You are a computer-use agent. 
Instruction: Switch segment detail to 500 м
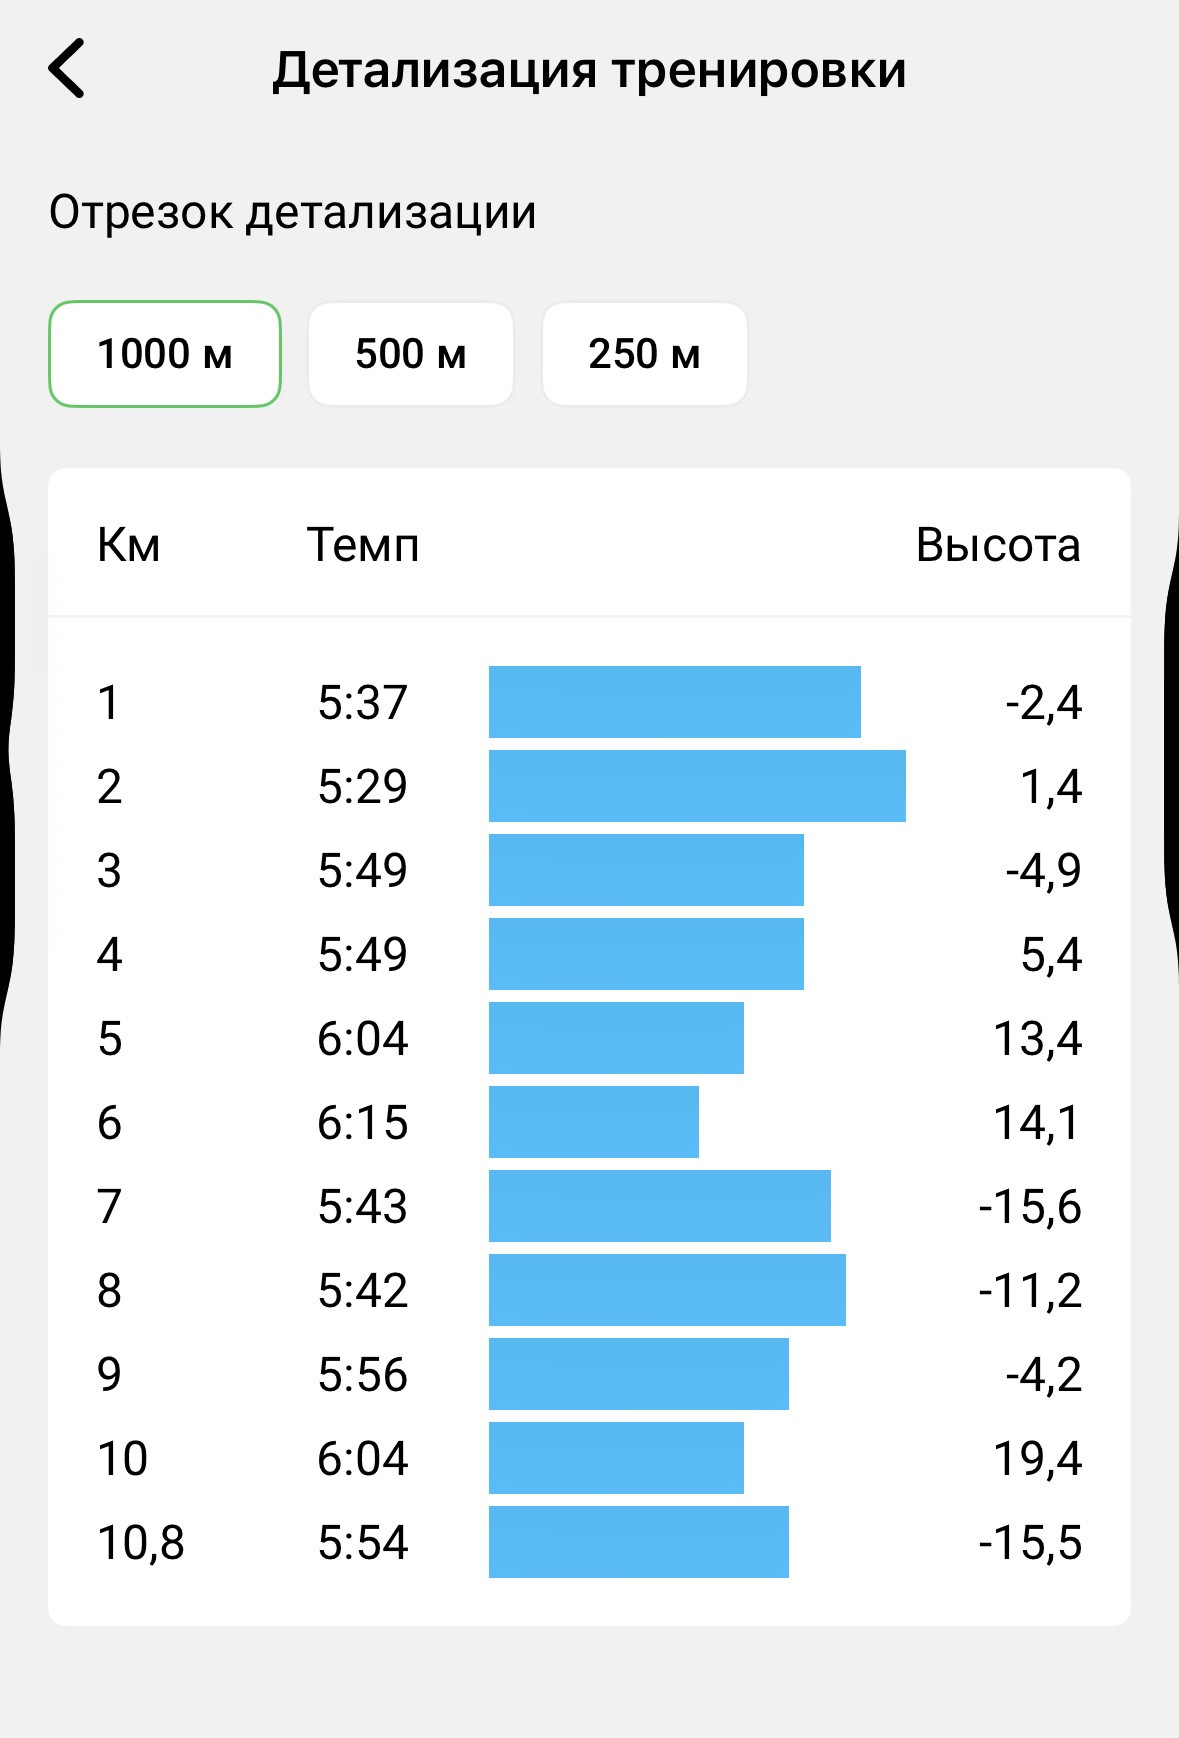point(411,354)
